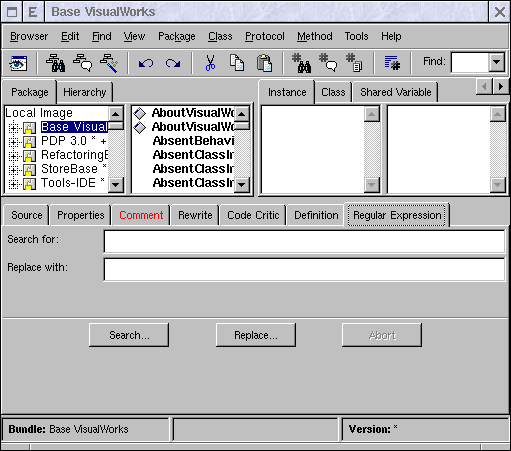This screenshot has width=511, height=451.
Task: Click the E icon in title bar
Action: [x=33, y=12]
